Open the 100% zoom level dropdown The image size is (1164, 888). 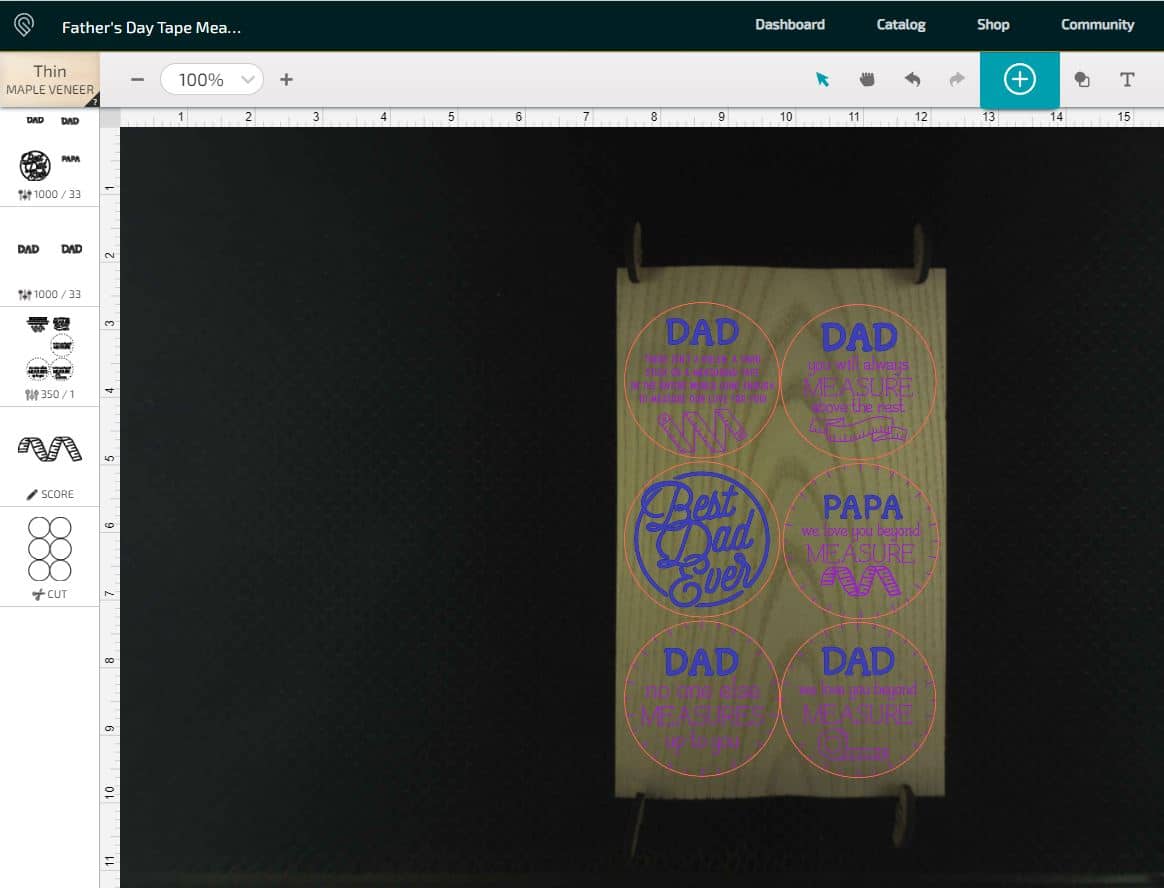pos(212,79)
